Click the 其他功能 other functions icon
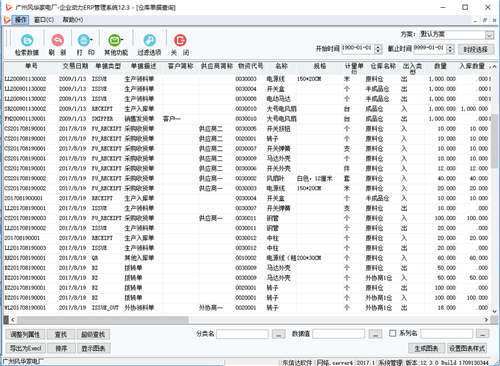Screen dimensions: 500x366 click(x=114, y=40)
